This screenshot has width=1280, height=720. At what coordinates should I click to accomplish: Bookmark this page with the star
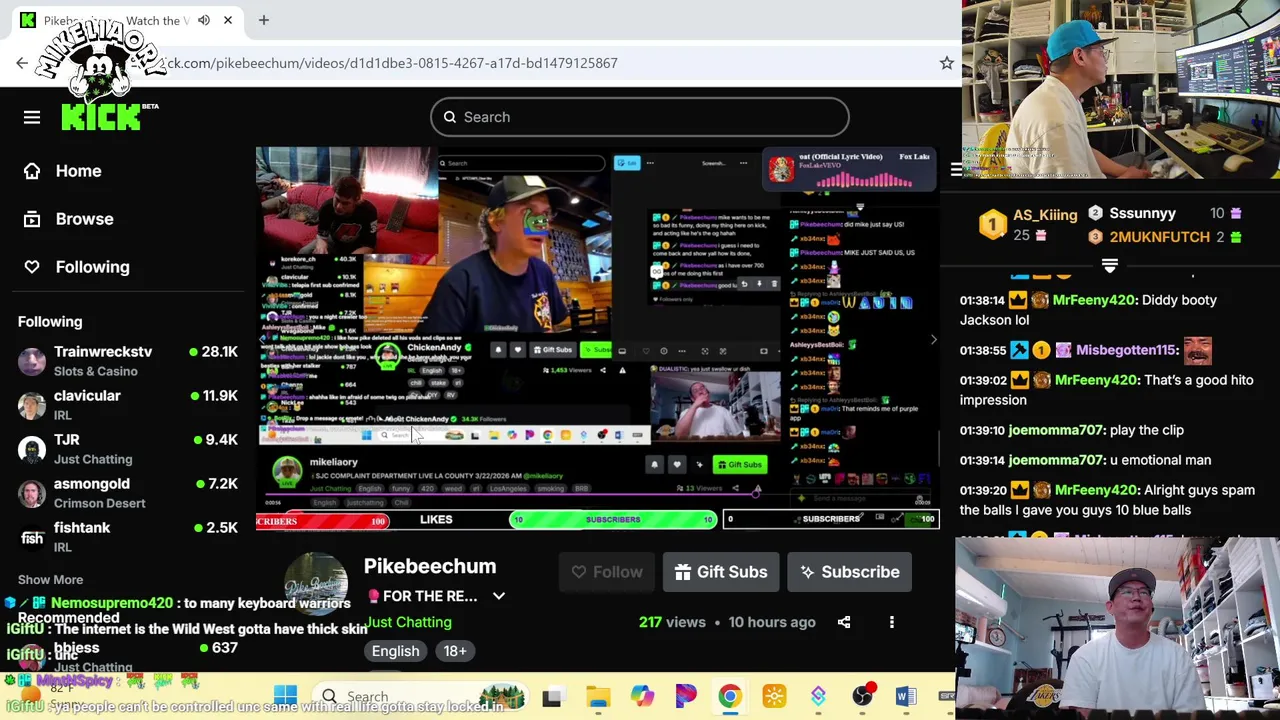pos(946,63)
